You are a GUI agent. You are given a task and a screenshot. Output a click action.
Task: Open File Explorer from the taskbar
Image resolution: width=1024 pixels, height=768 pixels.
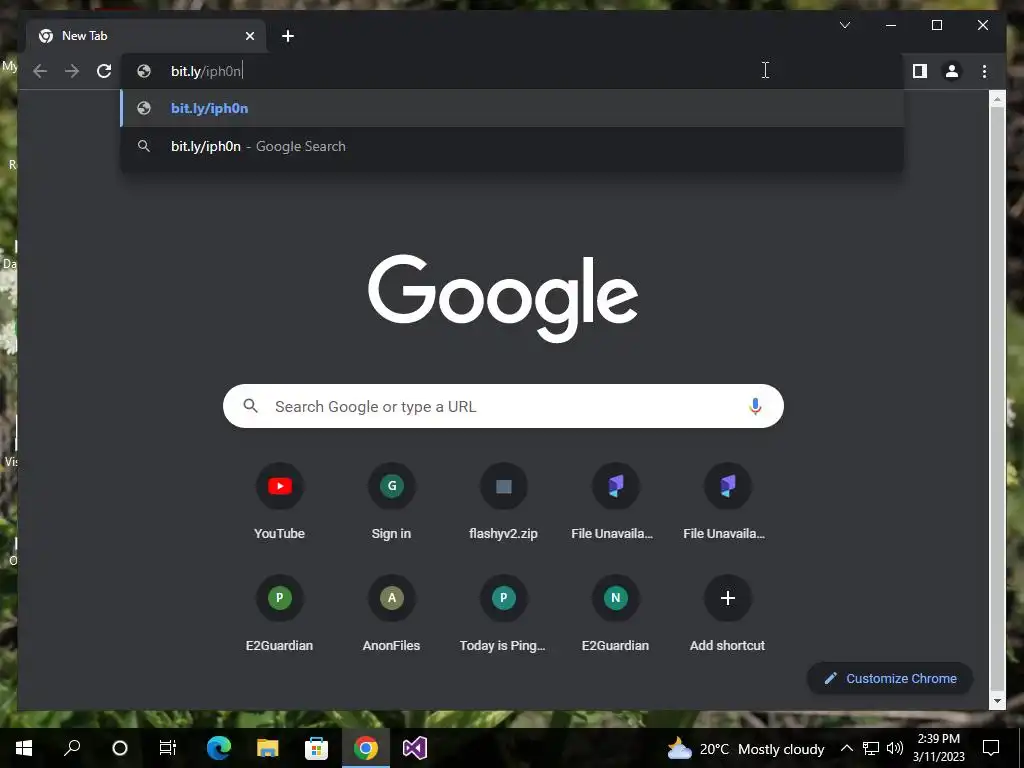(268, 748)
